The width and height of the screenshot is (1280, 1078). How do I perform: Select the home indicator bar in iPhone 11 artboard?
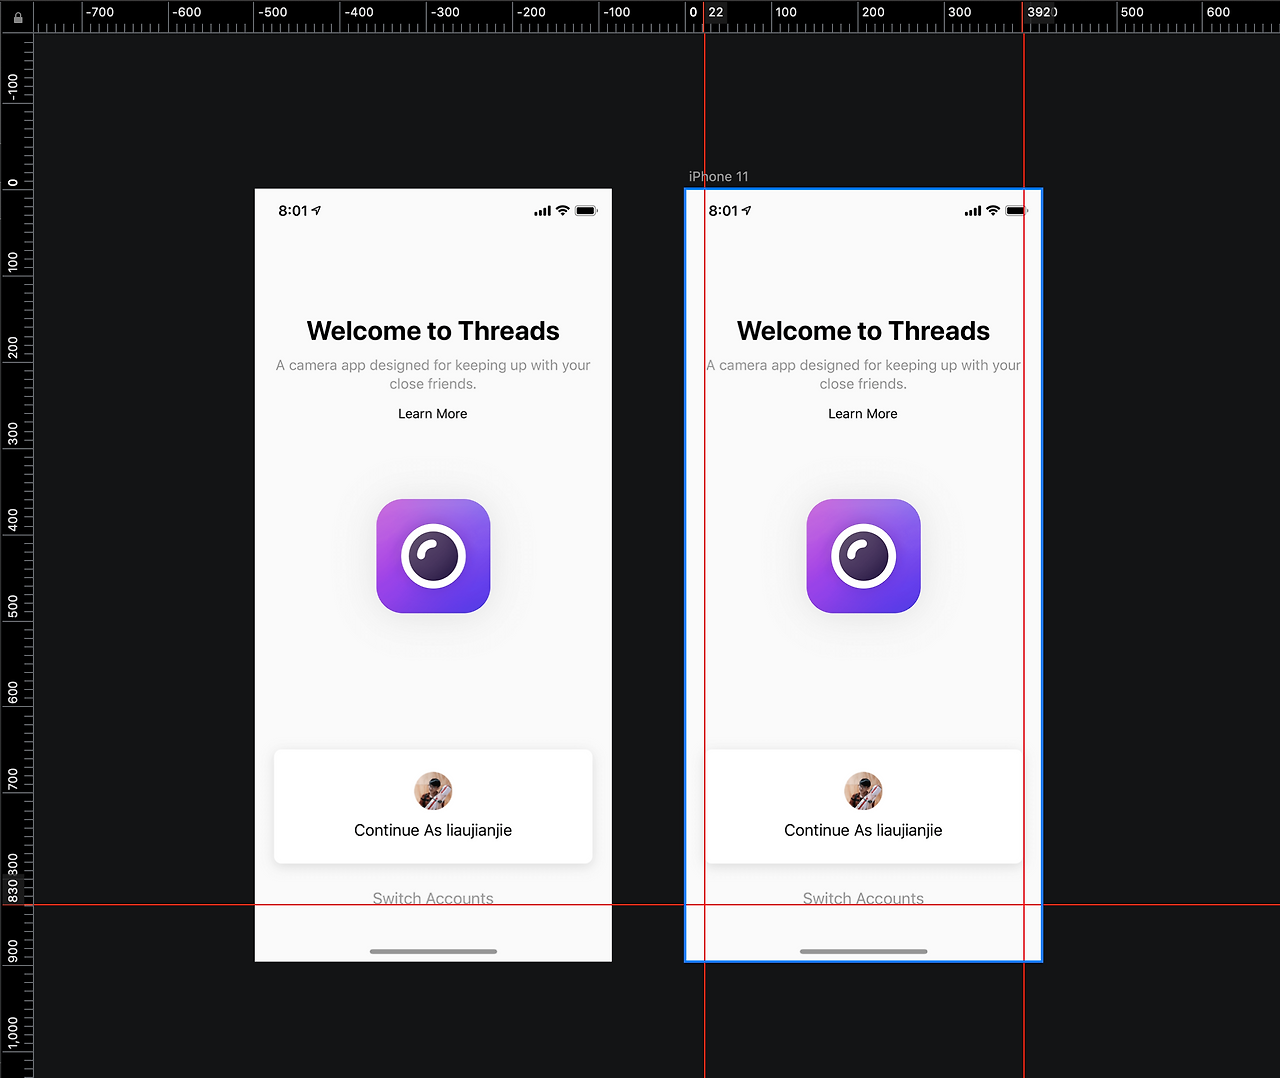click(x=863, y=951)
